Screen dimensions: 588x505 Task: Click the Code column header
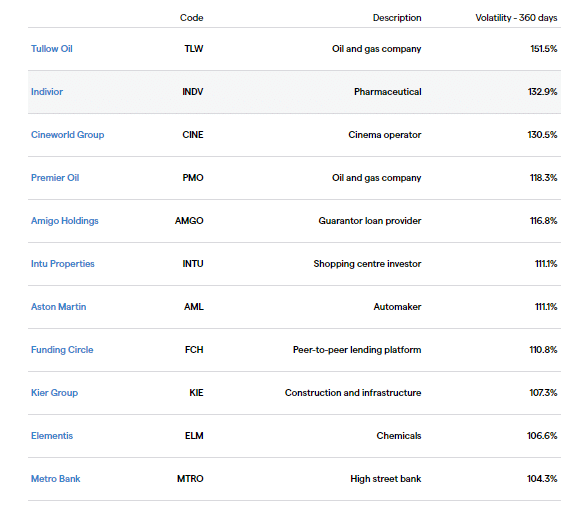[192, 18]
